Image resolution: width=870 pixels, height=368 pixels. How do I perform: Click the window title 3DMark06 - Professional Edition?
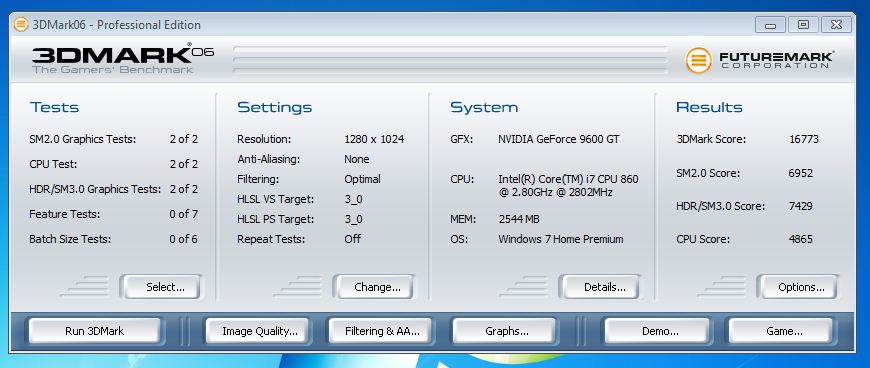[117, 25]
